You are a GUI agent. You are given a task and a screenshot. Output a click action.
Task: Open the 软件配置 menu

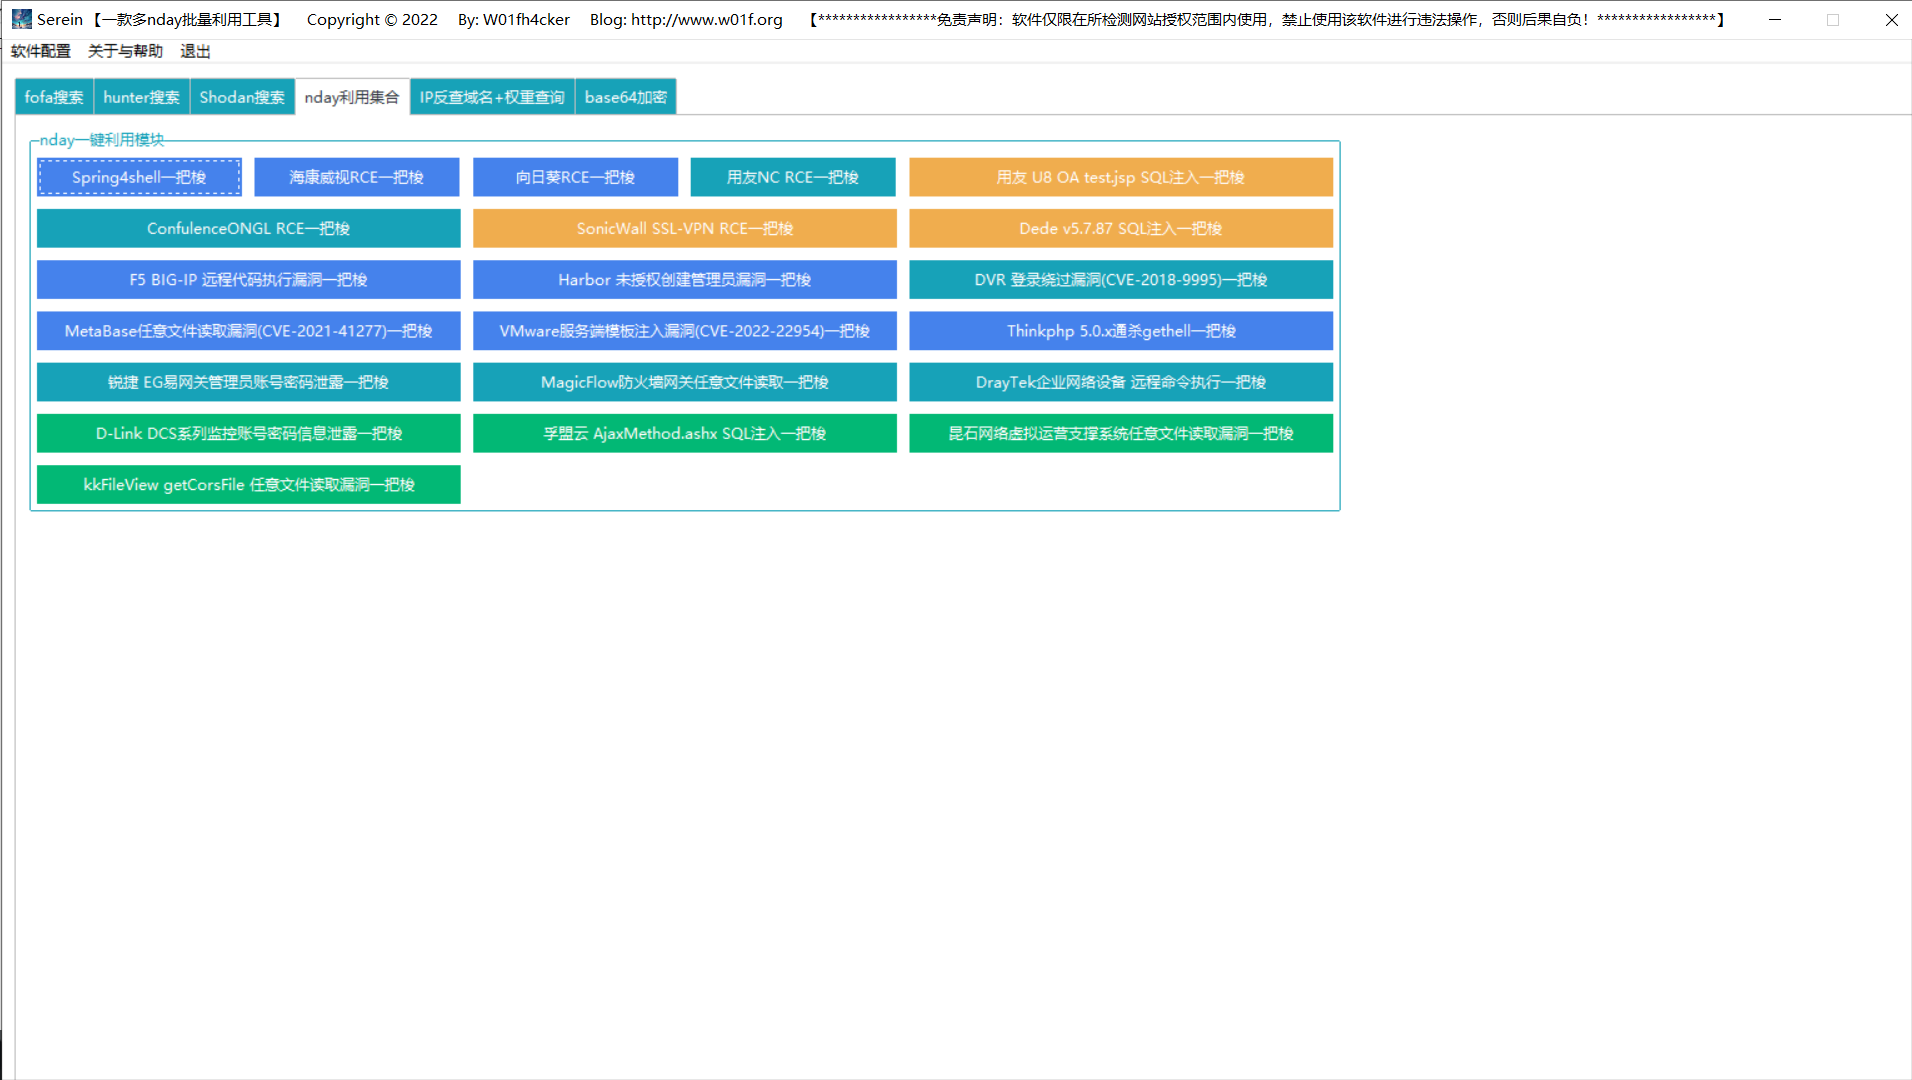pos(41,51)
